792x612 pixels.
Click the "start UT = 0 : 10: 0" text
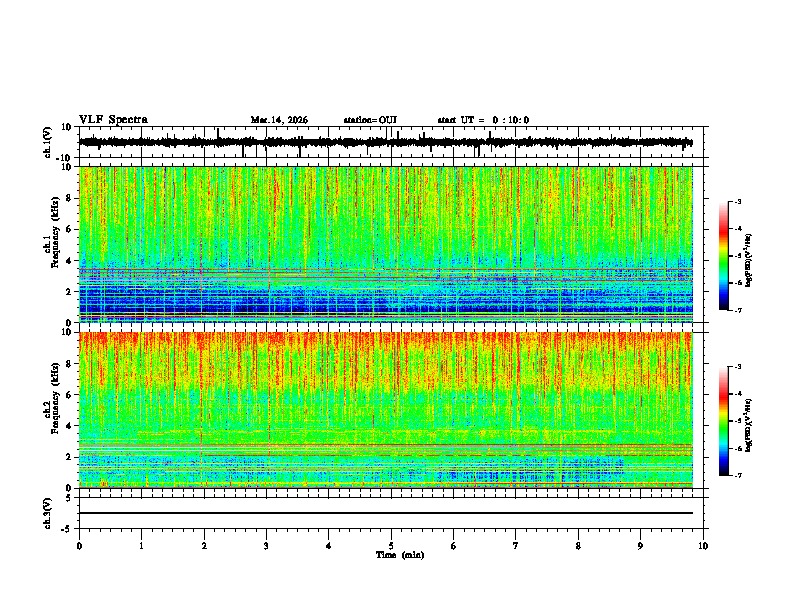[483, 120]
